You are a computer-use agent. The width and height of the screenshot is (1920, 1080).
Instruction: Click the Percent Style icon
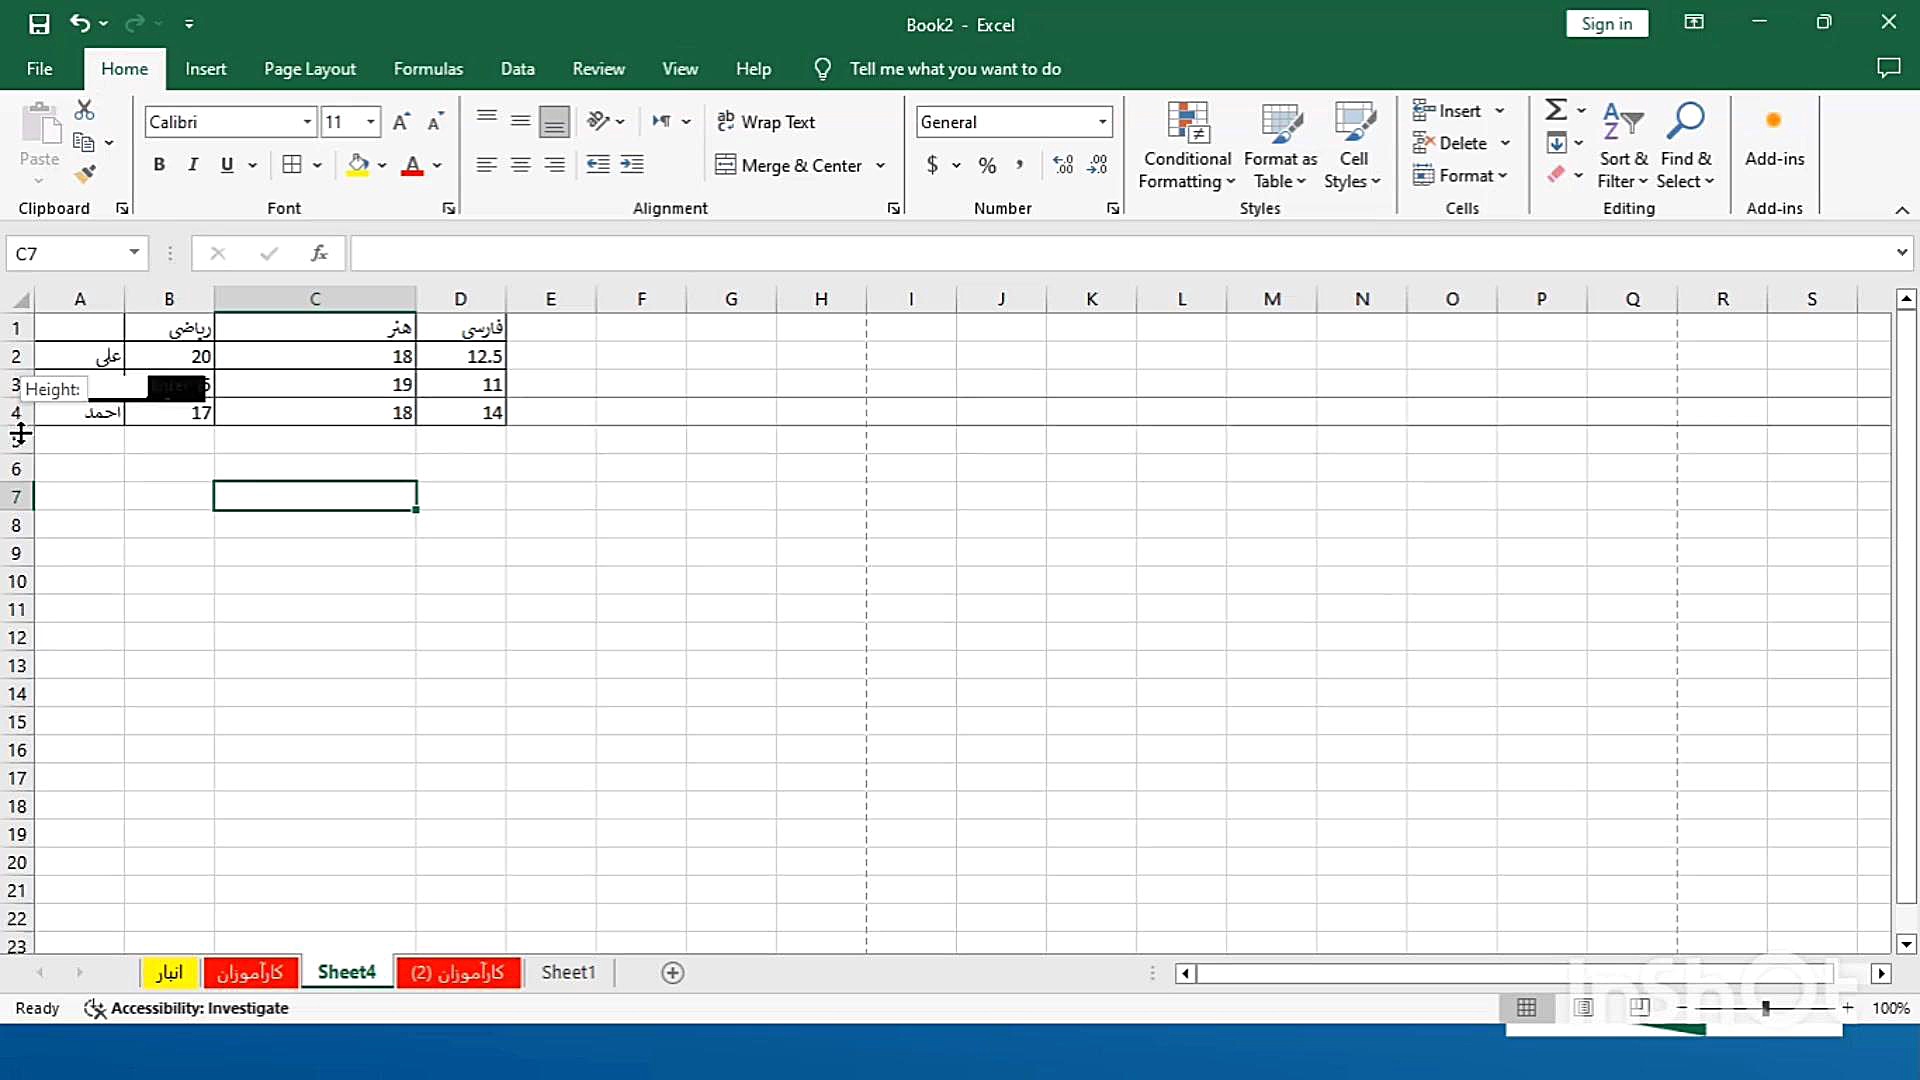click(x=987, y=166)
